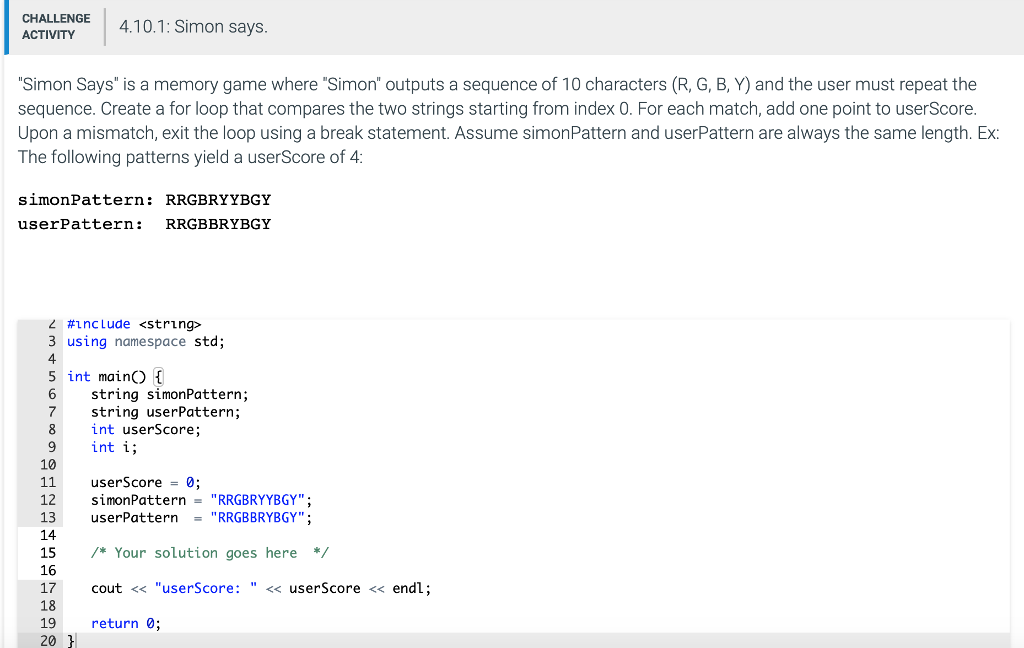Select the activity title 4.10.1: Simon says
The height and width of the screenshot is (648, 1024).
pos(192,27)
